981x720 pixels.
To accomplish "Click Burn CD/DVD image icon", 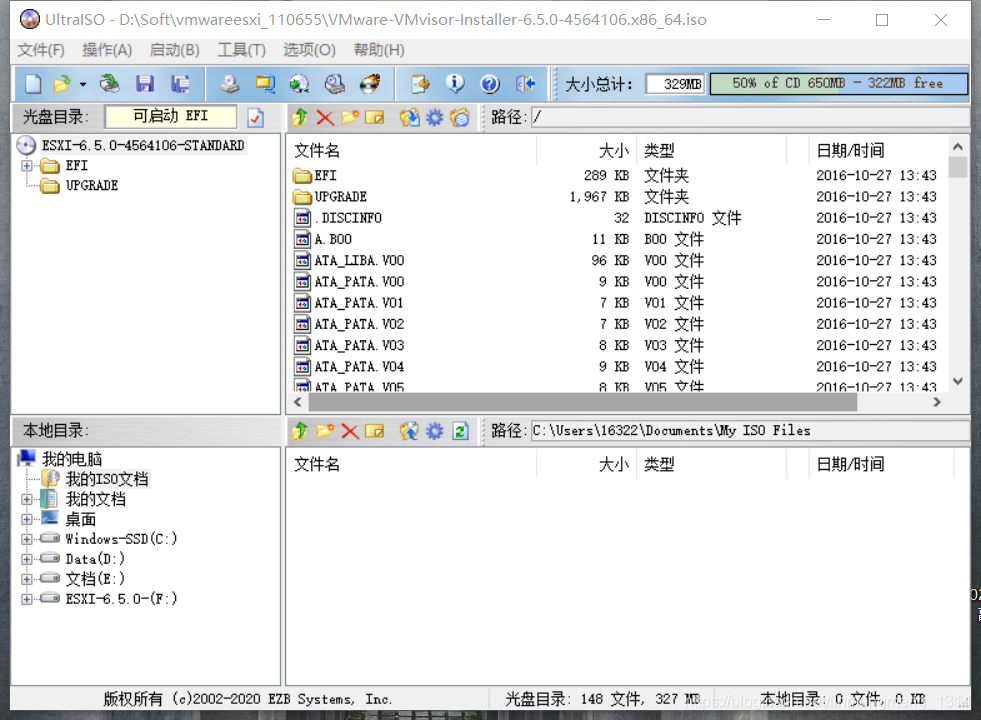I will tap(370, 84).
